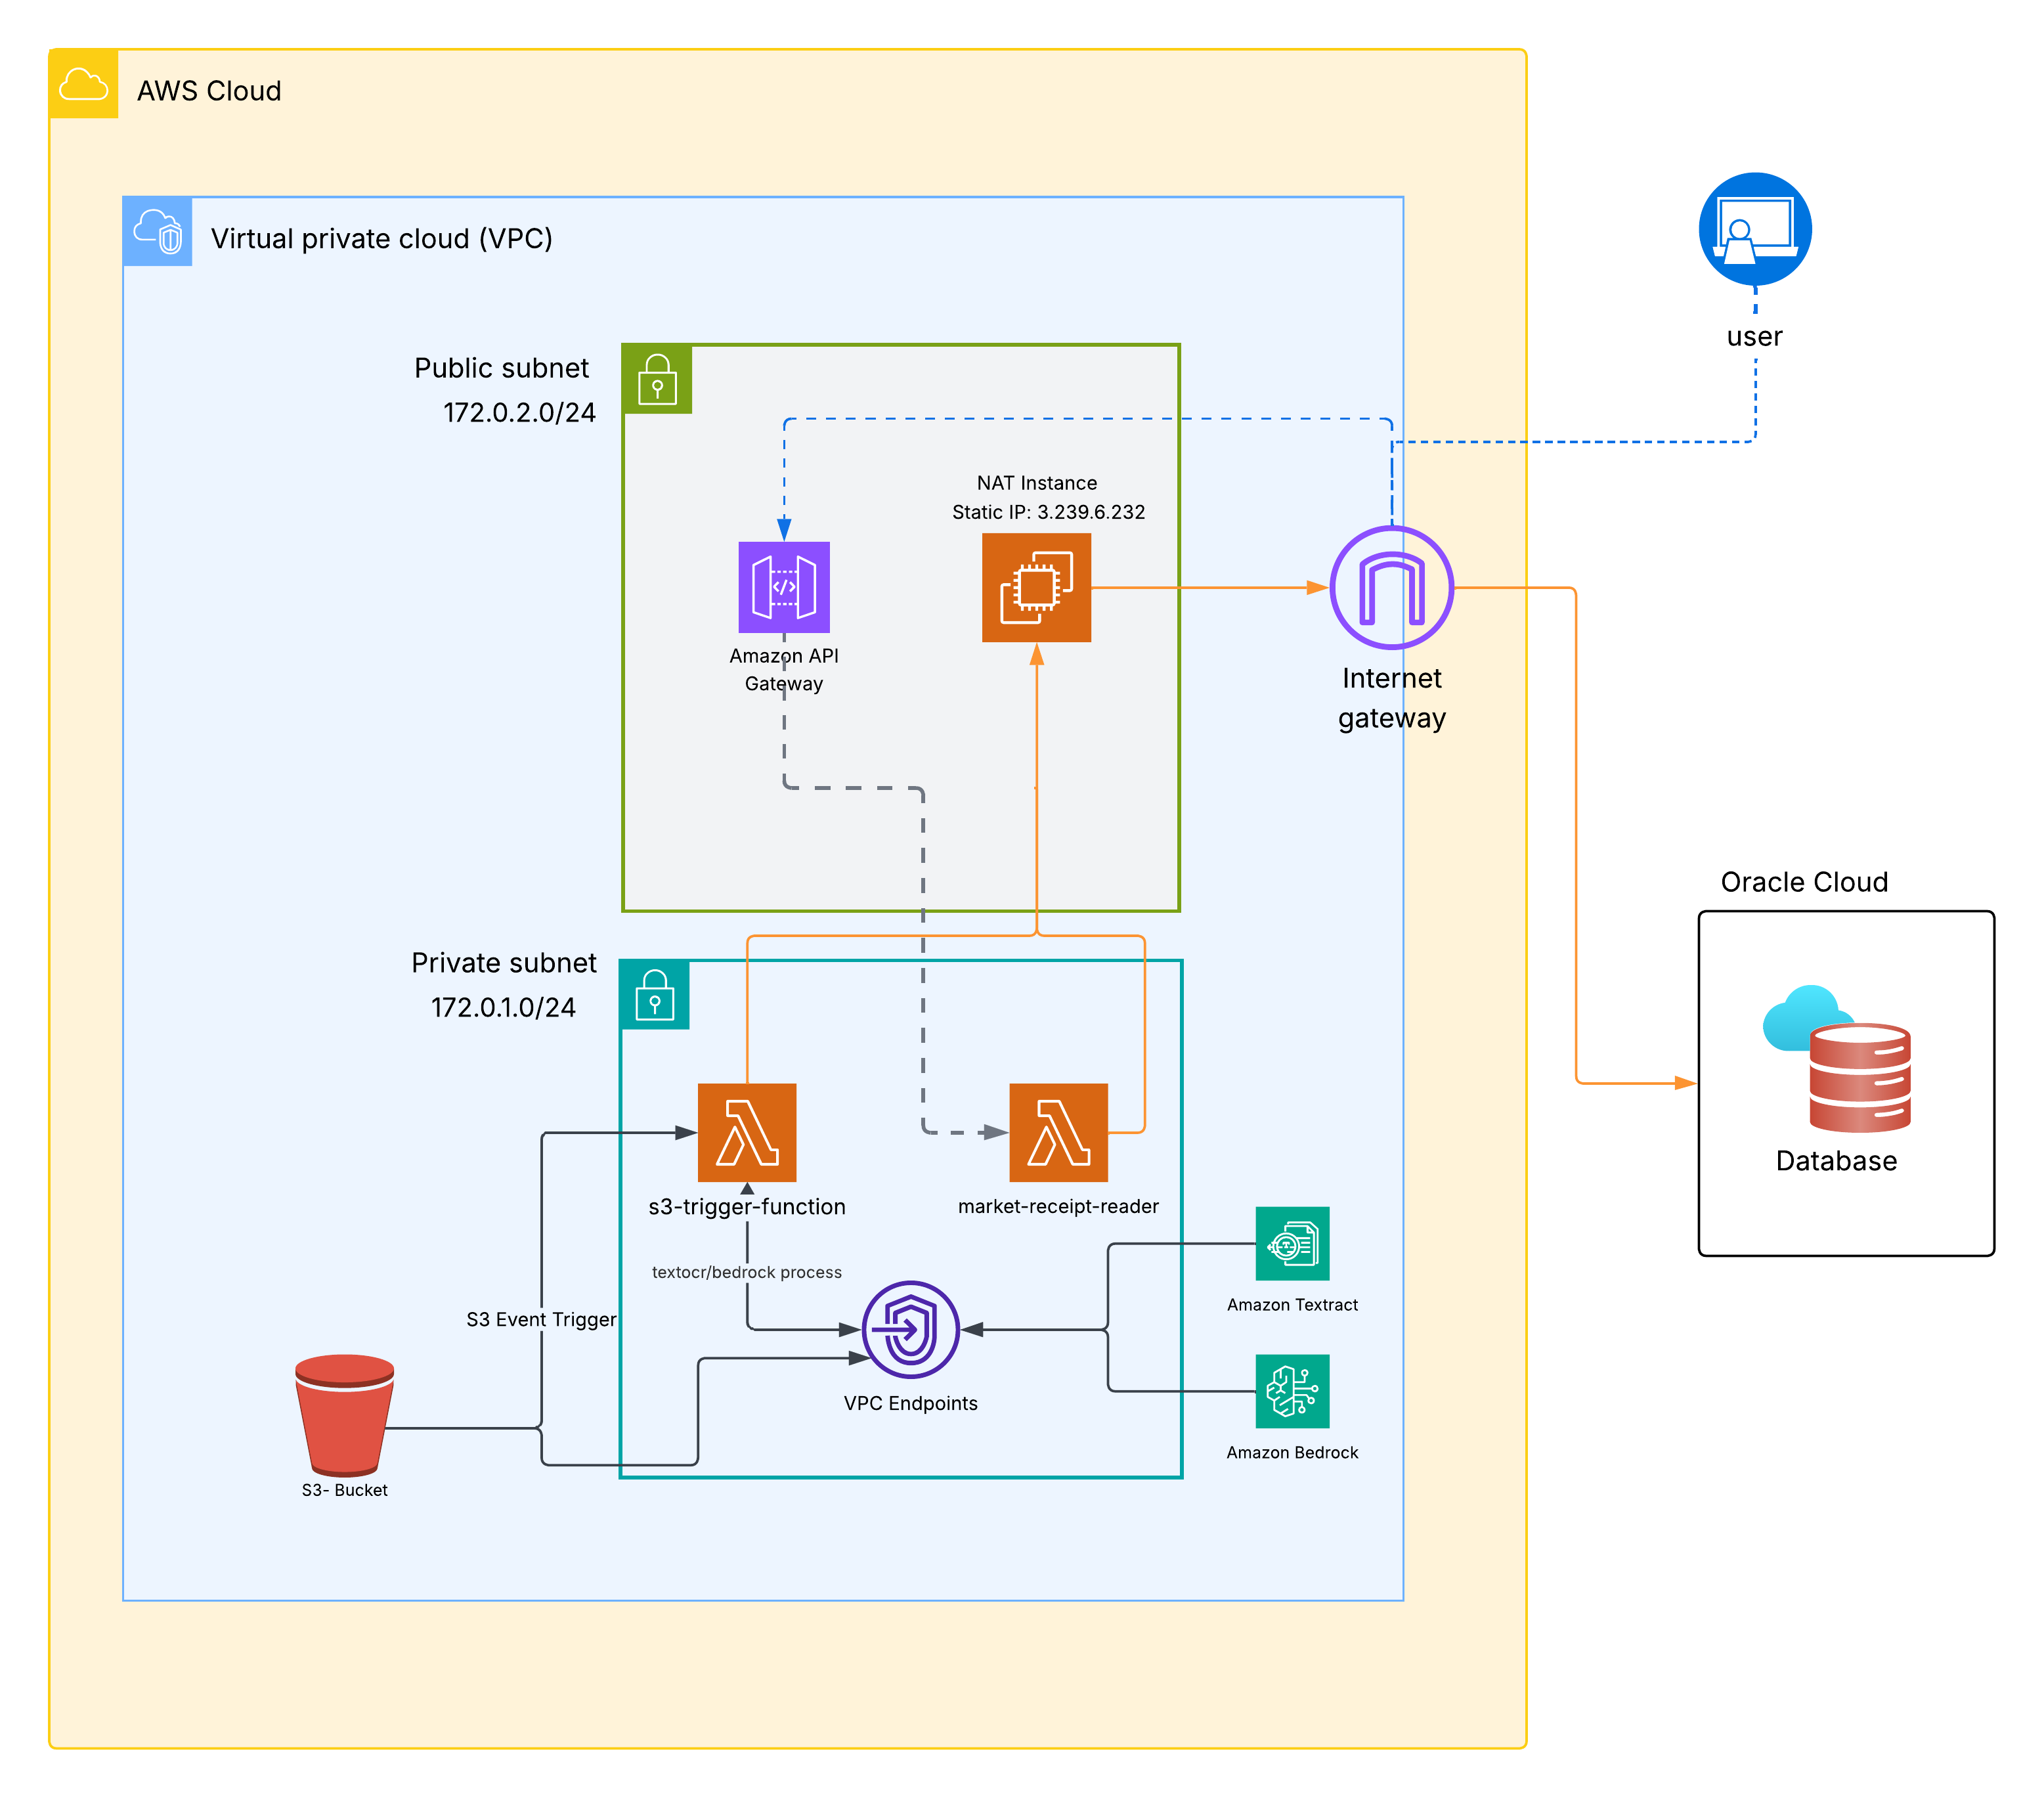Click the Amazon Bedrock icon
This screenshot has width=2044, height=1798.
1292,1391
